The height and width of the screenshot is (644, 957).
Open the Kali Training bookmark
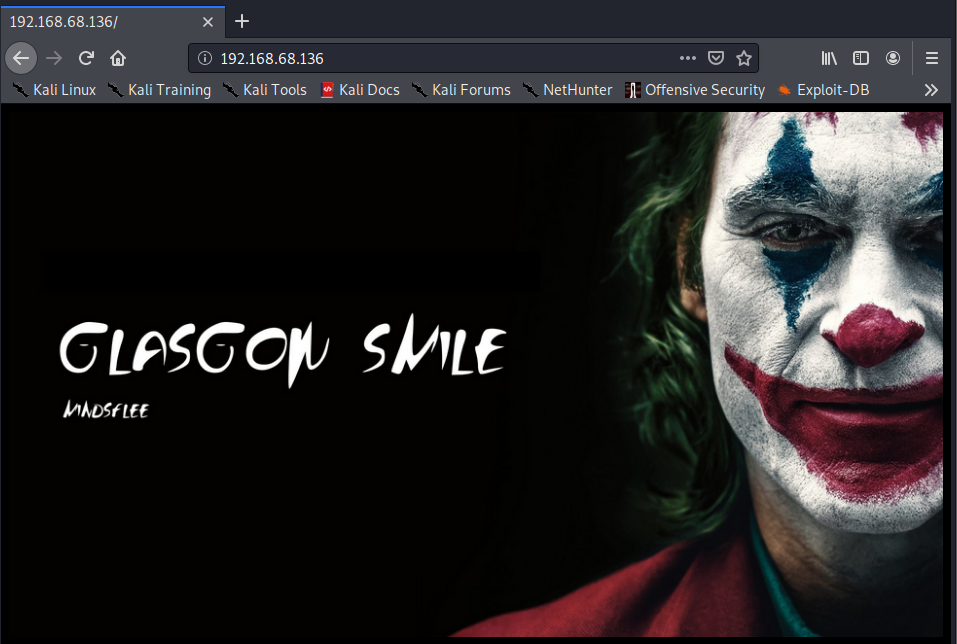coord(159,90)
